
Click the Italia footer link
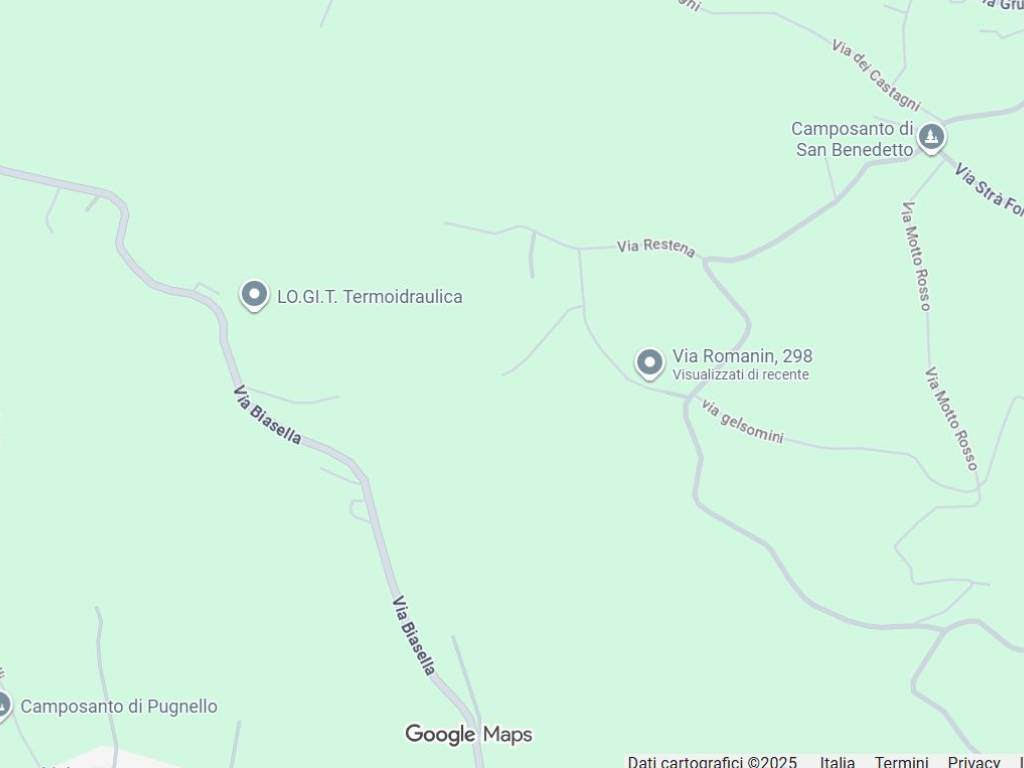coord(837,762)
